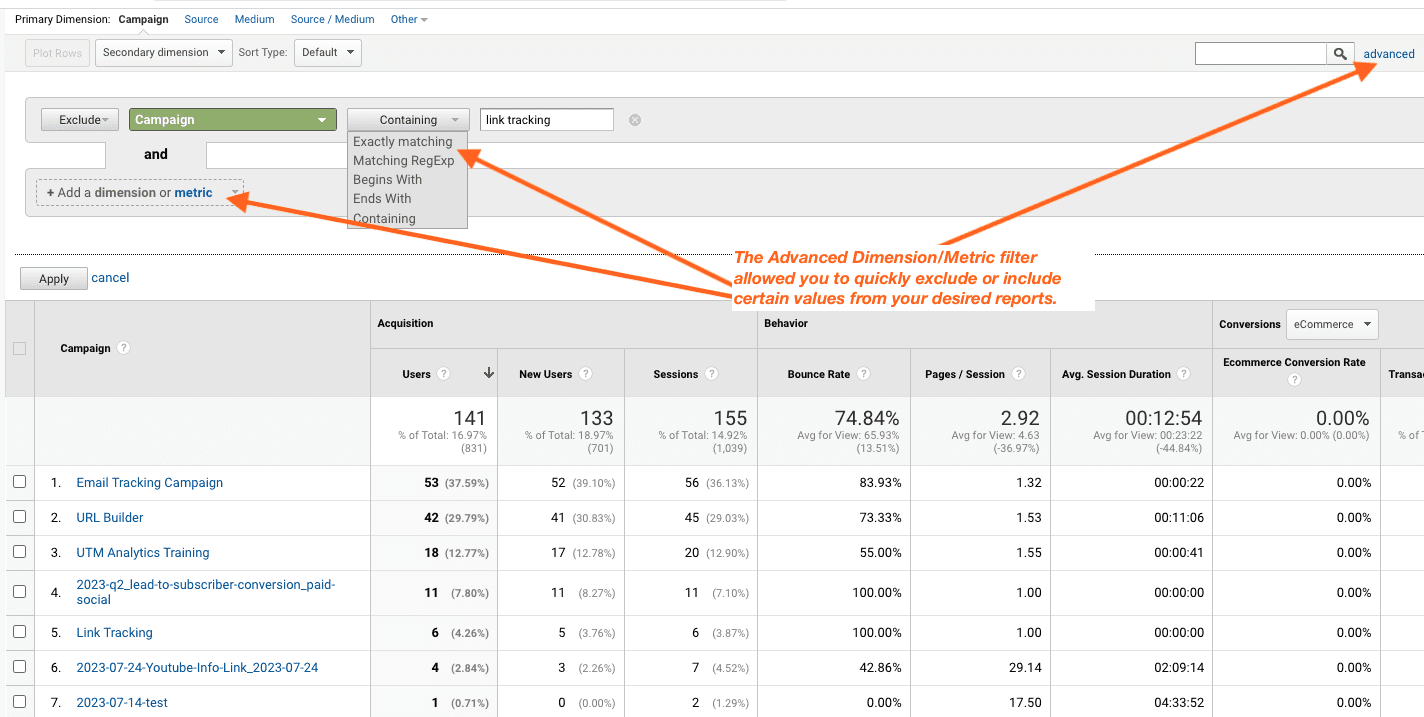
Task: Click the Users metric question mark
Action: point(445,373)
